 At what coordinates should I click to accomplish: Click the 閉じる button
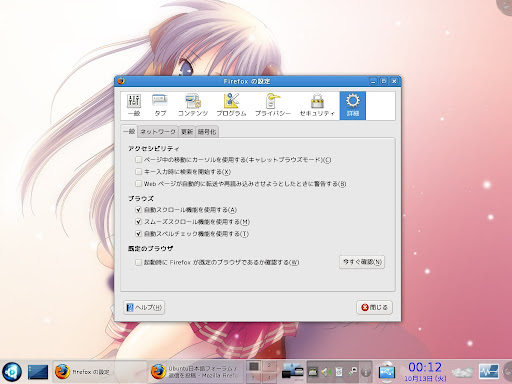tap(374, 307)
